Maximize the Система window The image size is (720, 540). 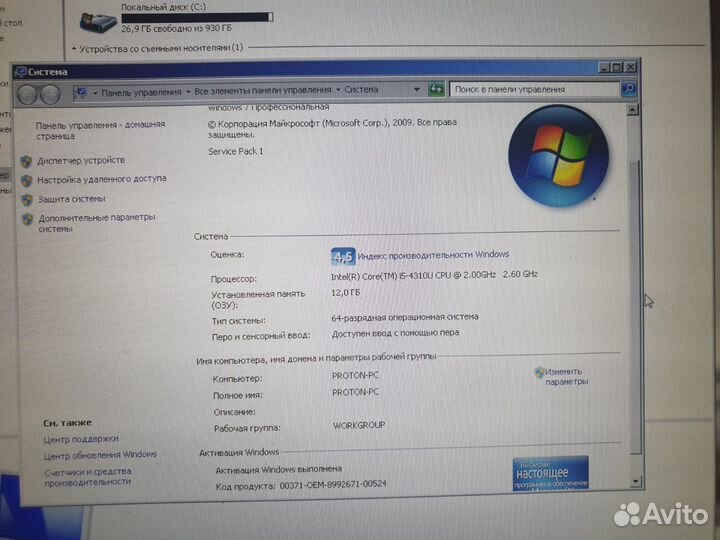pyautogui.click(x=617, y=68)
